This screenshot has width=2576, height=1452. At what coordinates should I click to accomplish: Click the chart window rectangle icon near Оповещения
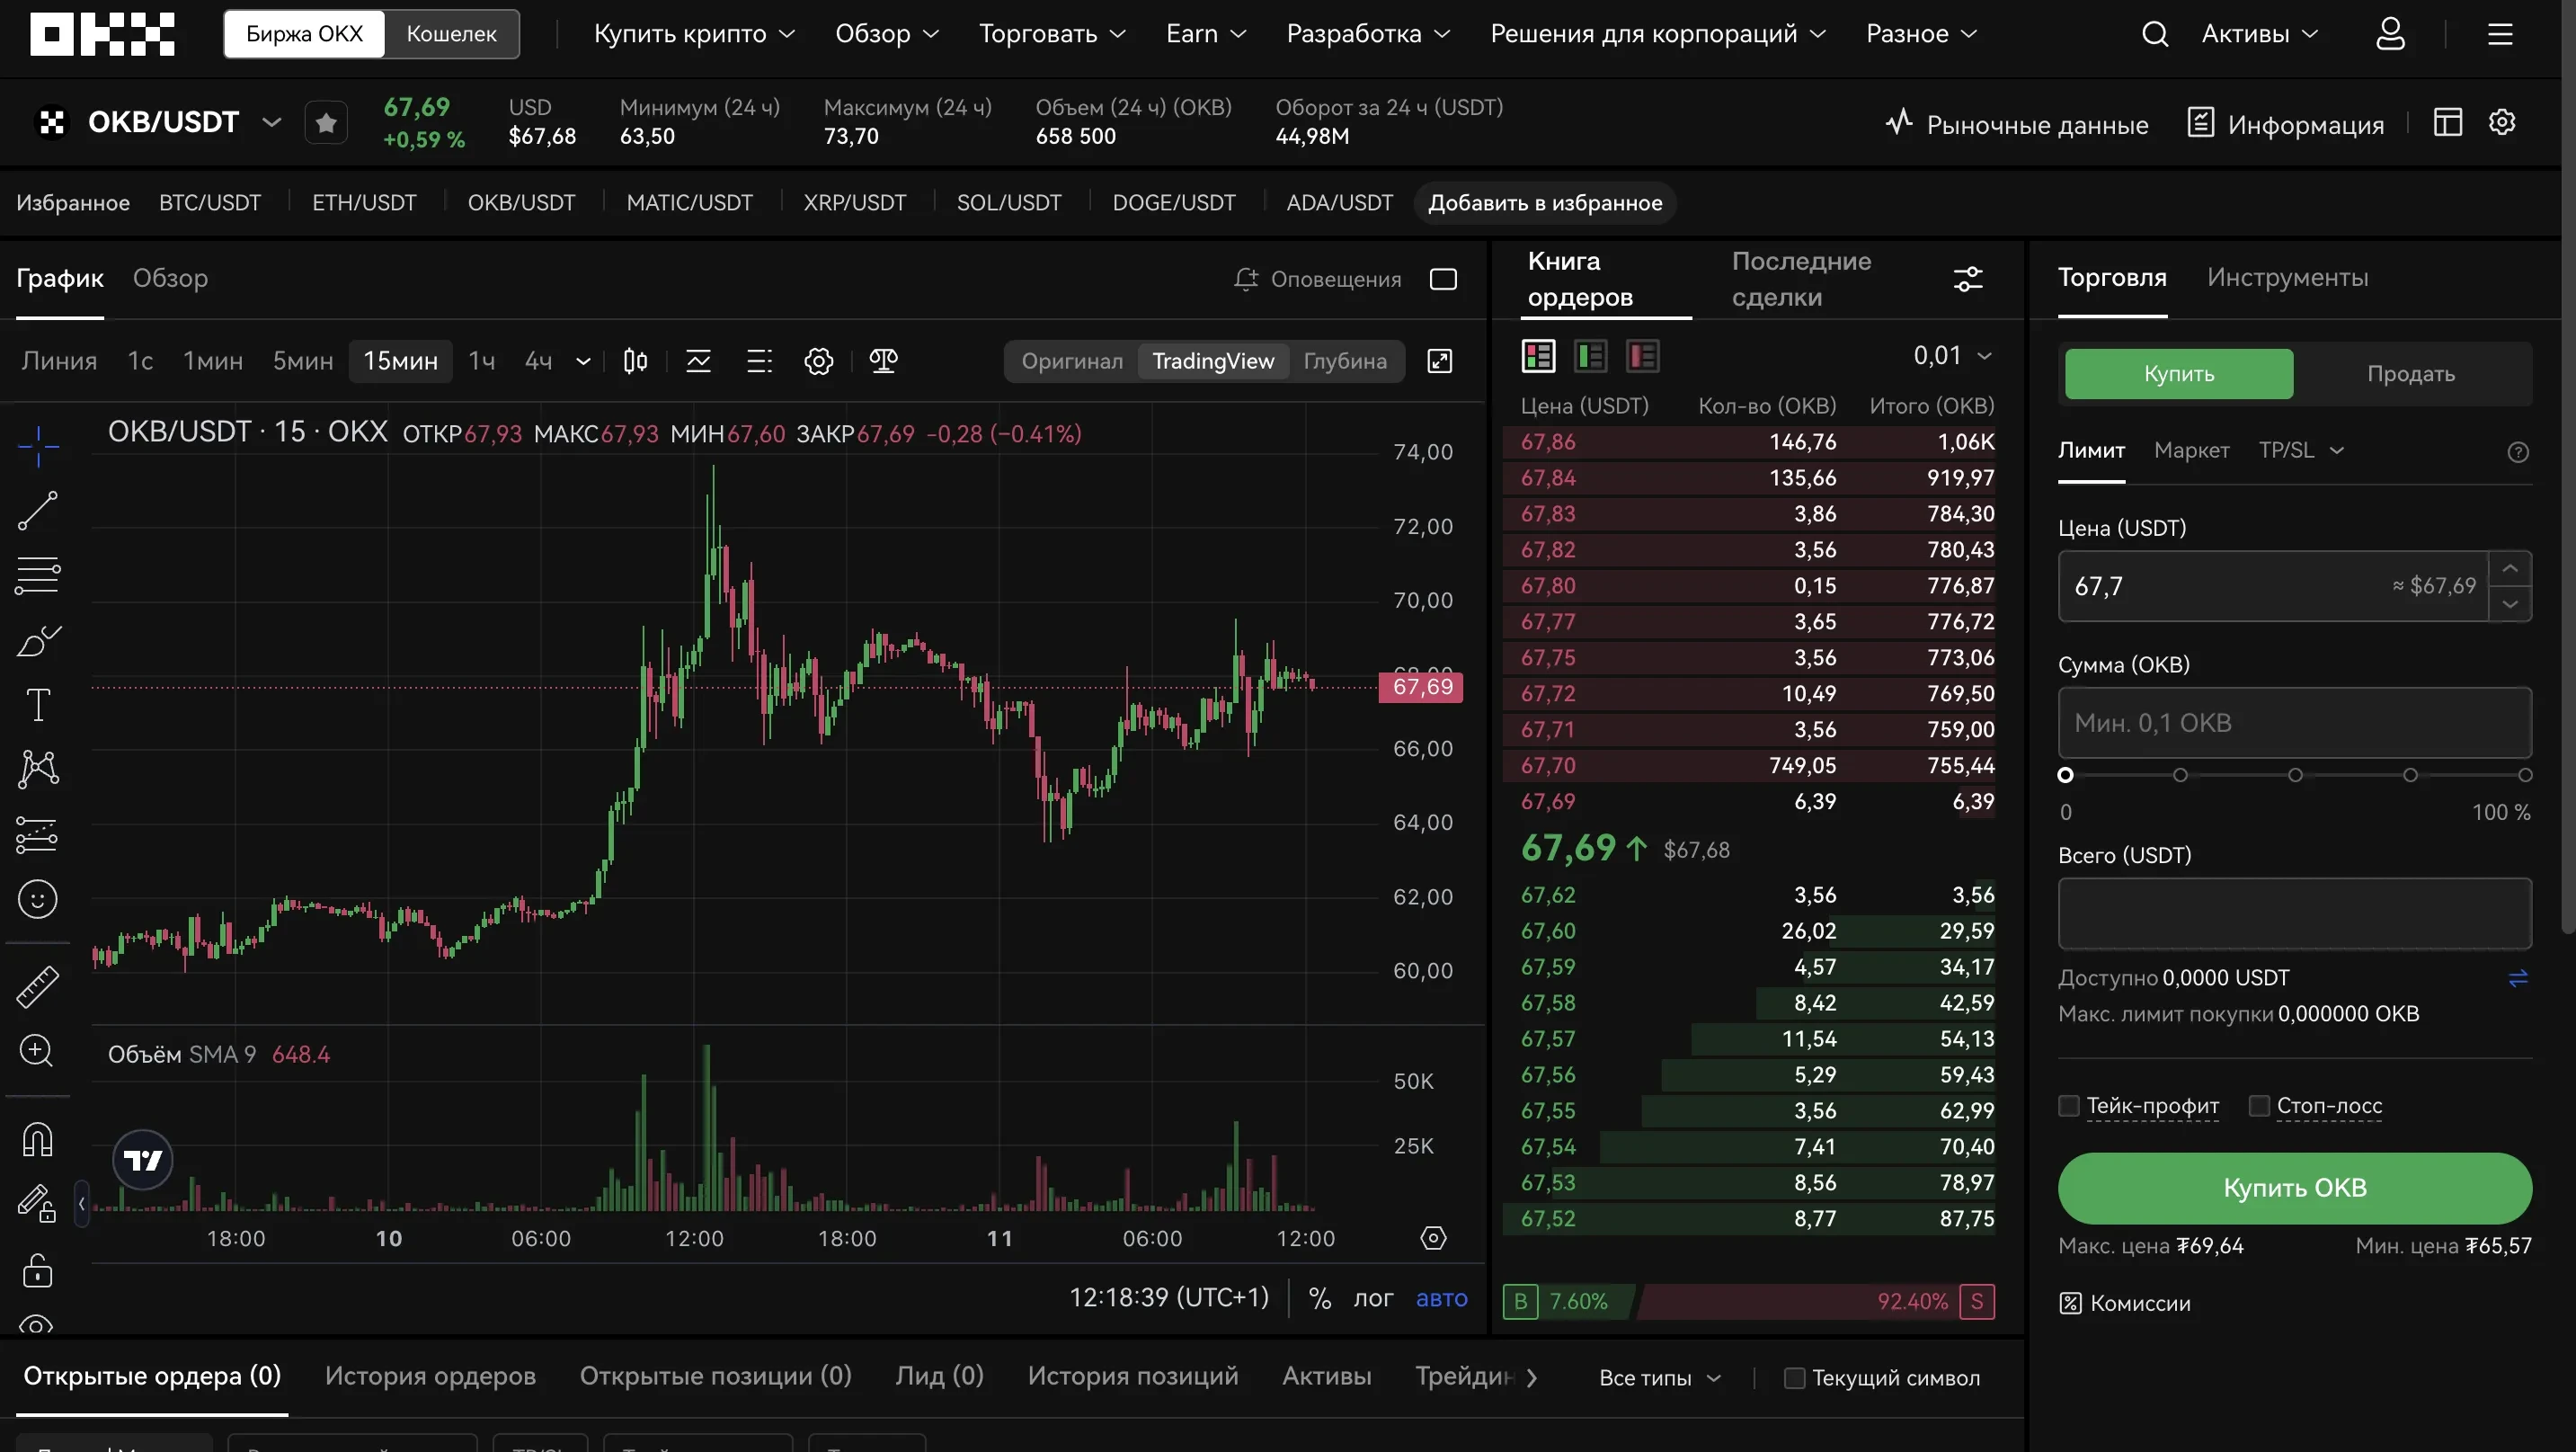tap(1443, 279)
